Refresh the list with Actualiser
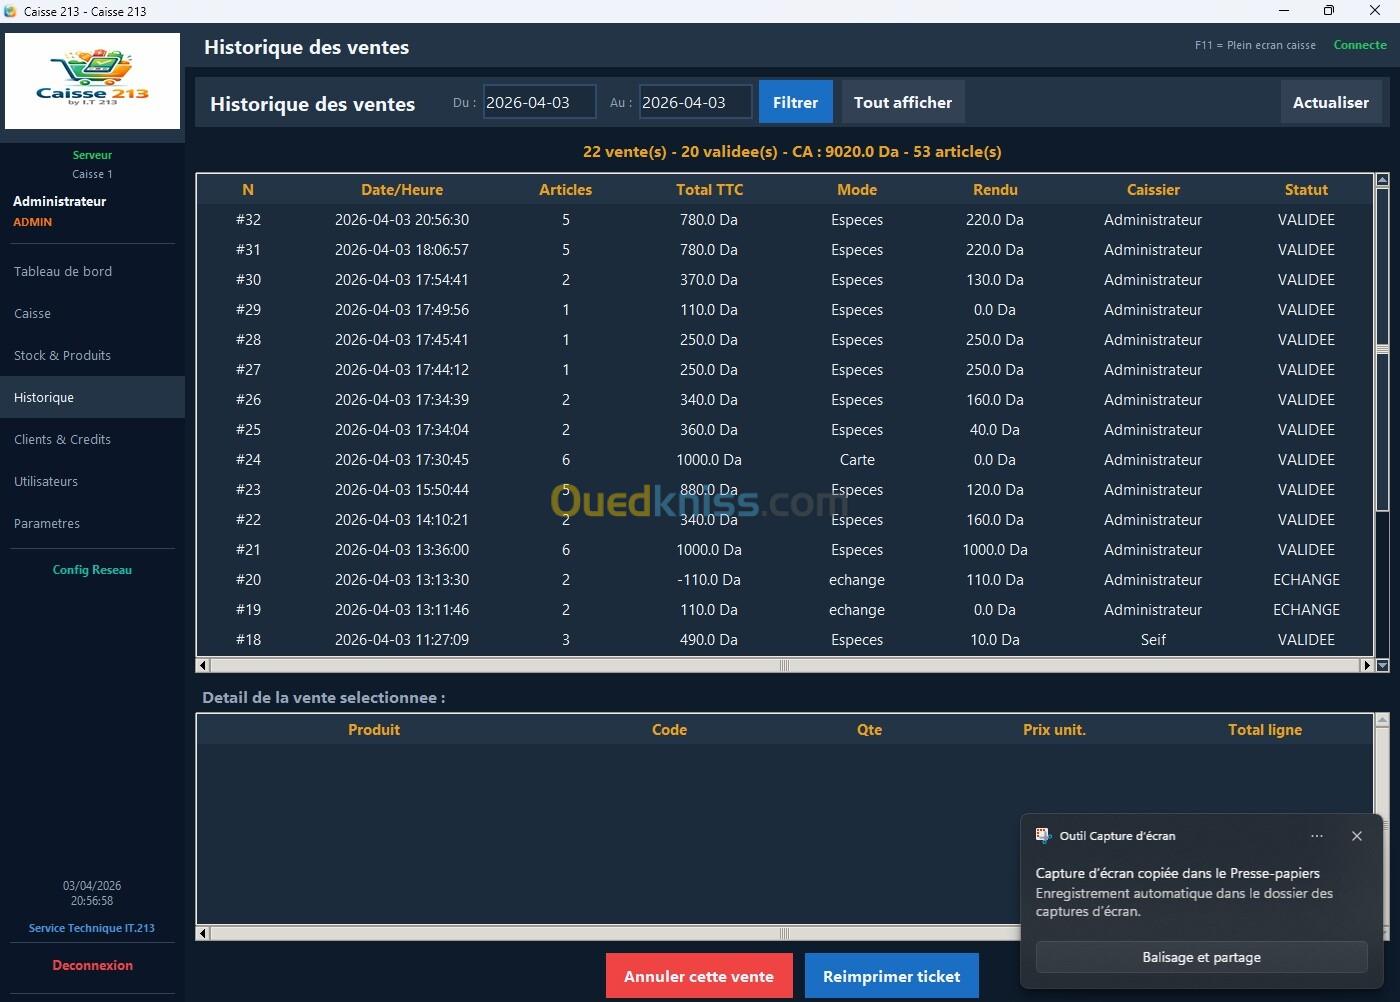This screenshot has width=1400, height=1002. pos(1330,102)
